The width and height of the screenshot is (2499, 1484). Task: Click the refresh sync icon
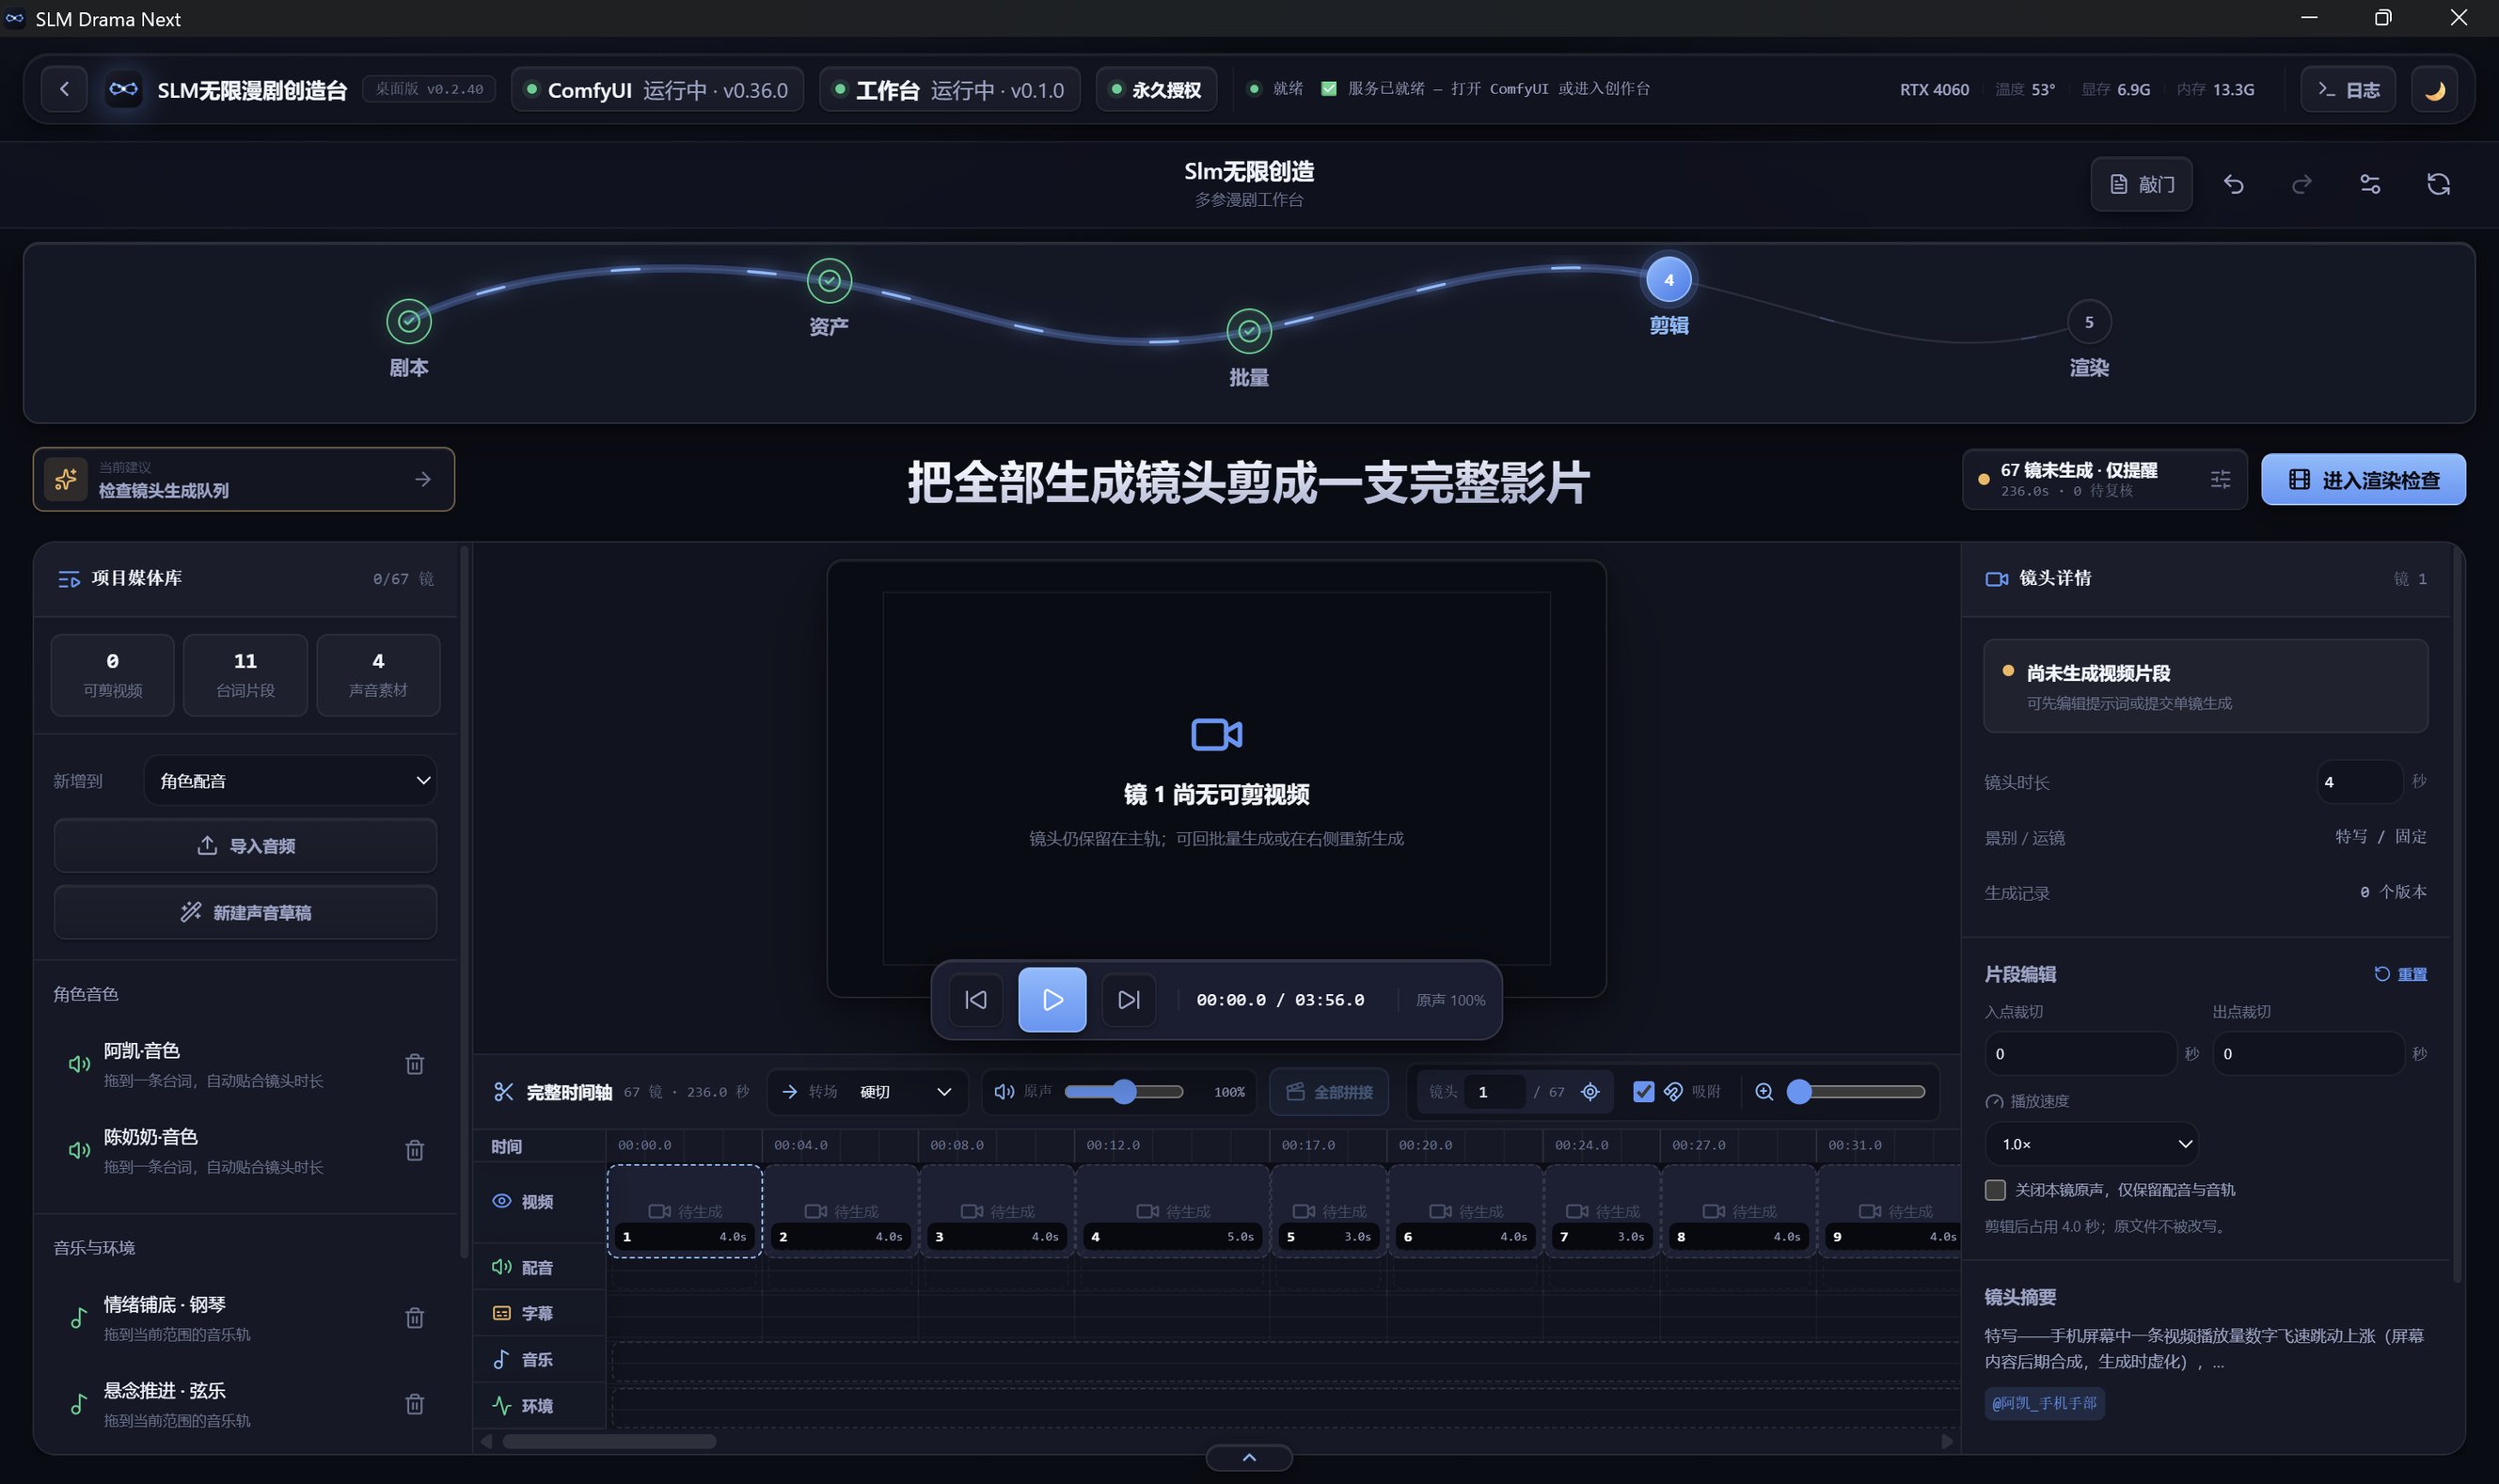[2438, 184]
